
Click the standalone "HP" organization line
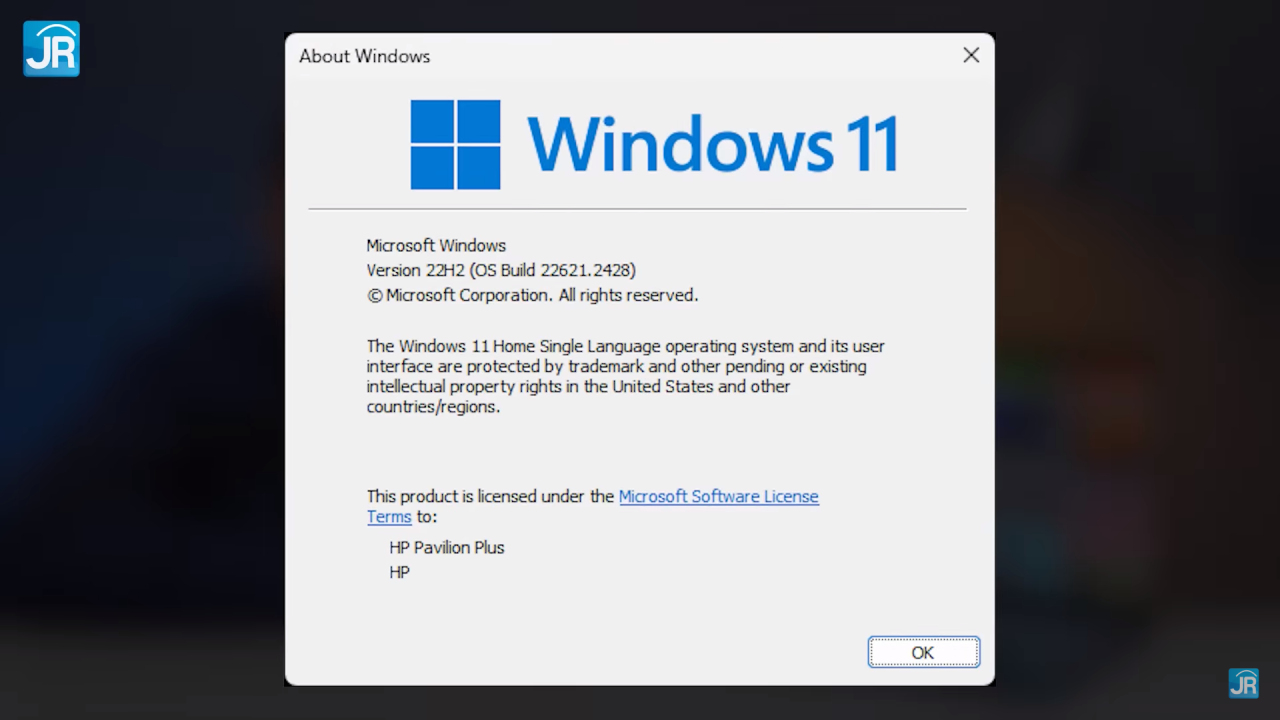click(x=400, y=573)
